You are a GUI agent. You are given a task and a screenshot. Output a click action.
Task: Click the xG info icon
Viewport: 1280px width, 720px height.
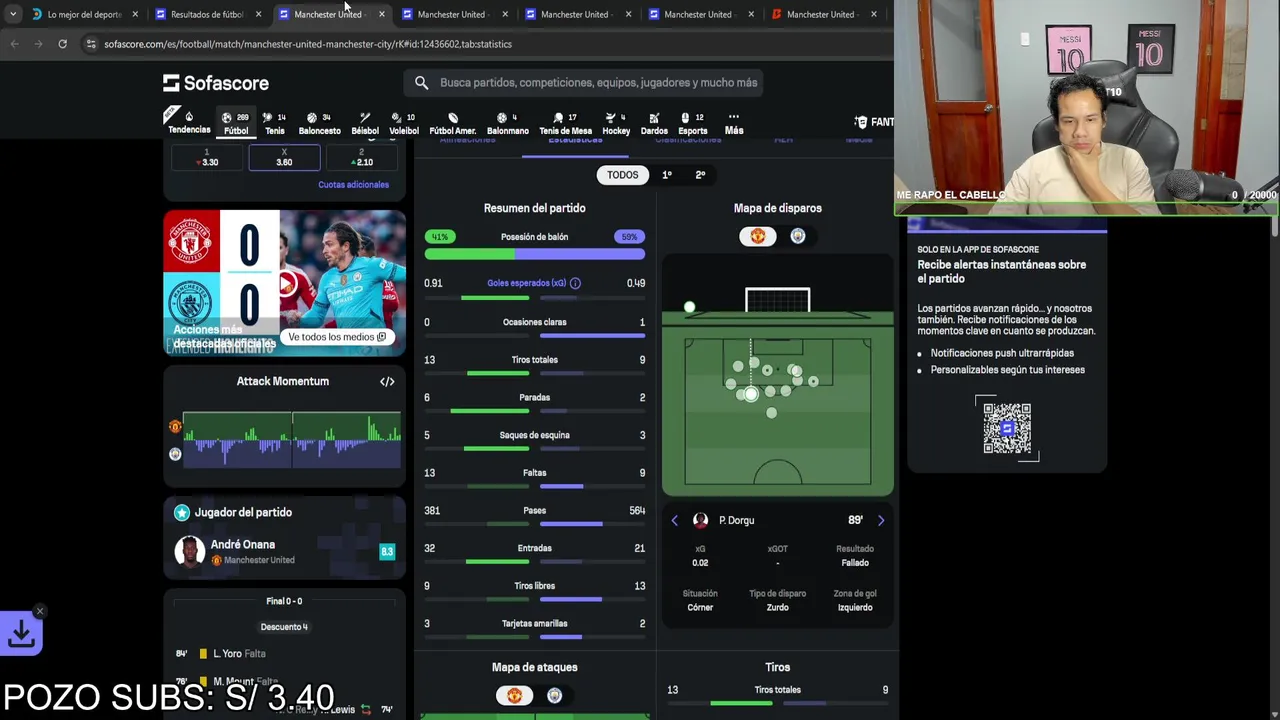coord(575,283)
